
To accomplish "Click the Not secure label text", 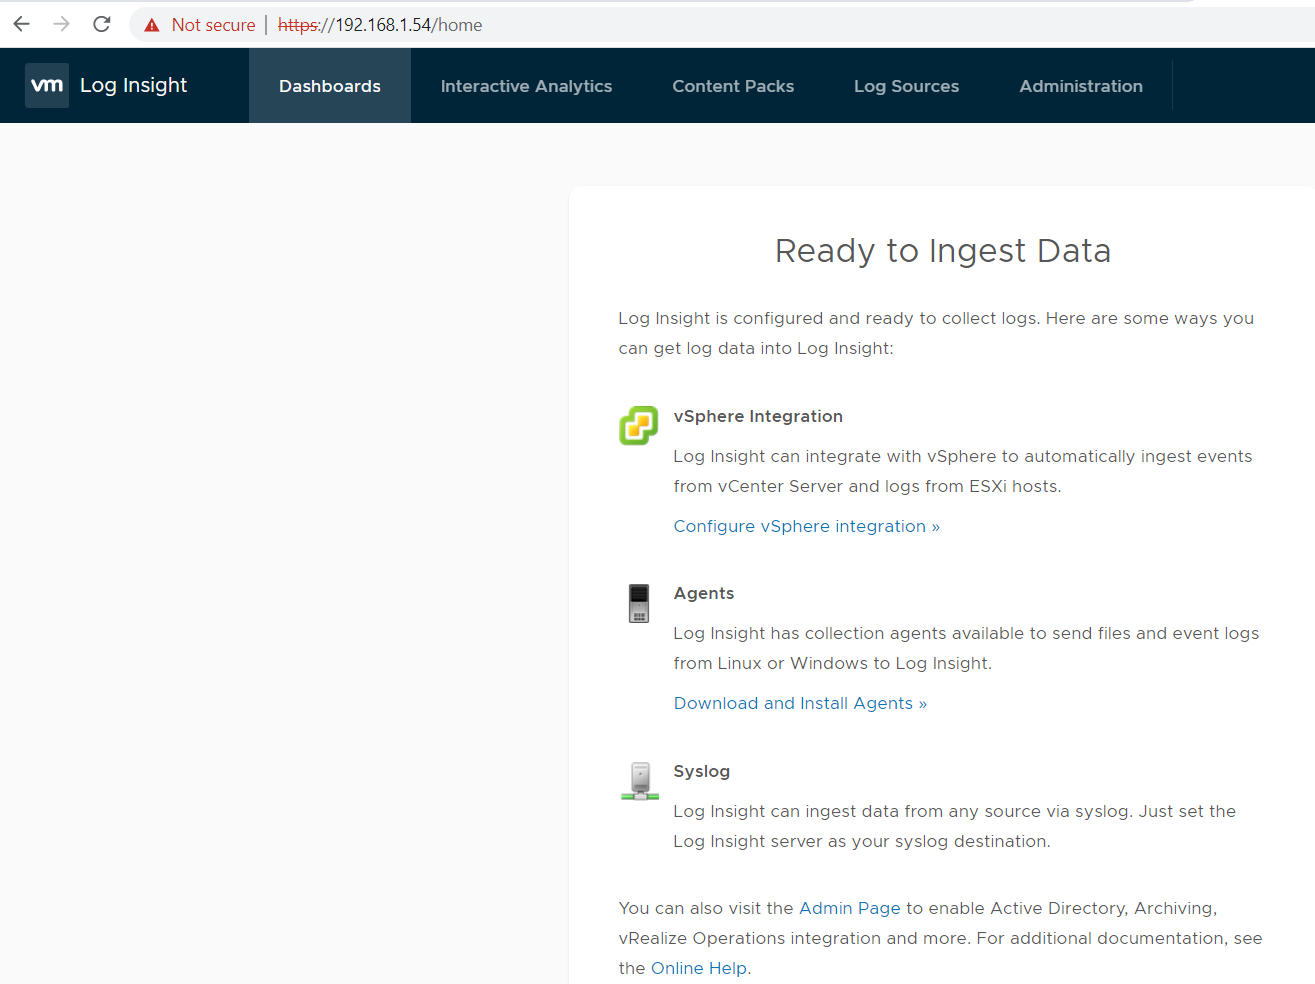I will tap(214, 25).
